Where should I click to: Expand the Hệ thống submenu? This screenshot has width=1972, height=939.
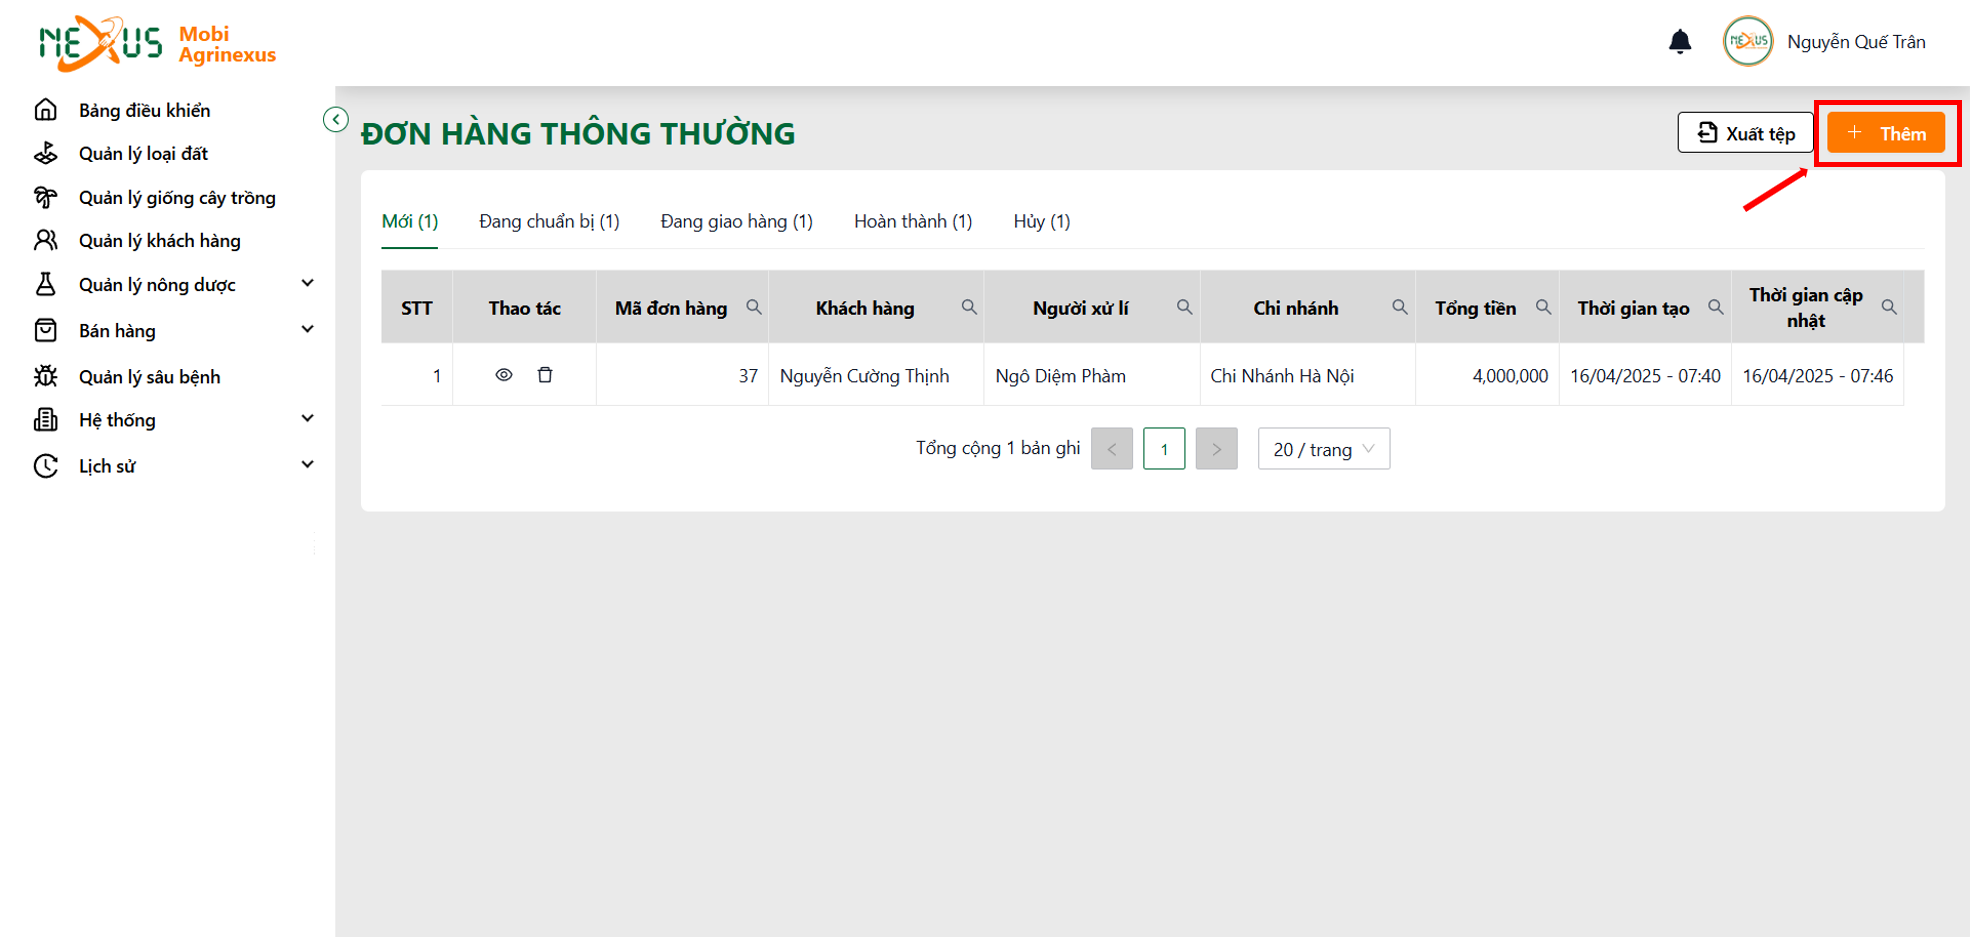[308, 418]
